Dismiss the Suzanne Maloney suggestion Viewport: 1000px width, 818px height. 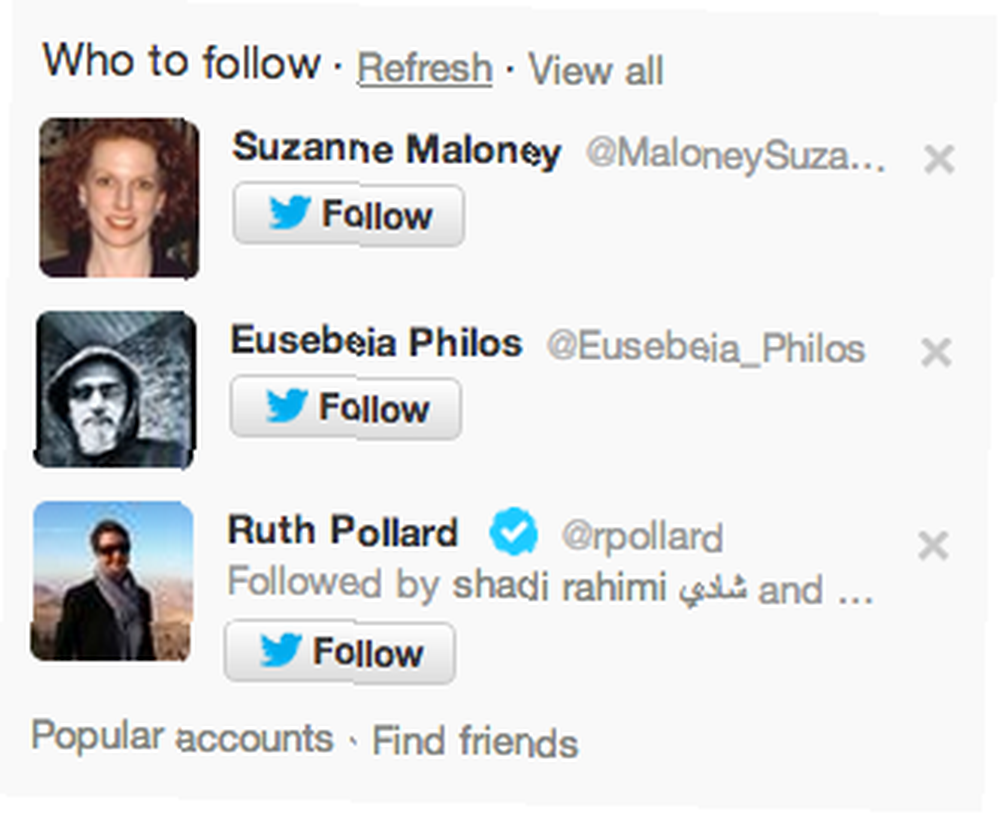click(939, 159)
